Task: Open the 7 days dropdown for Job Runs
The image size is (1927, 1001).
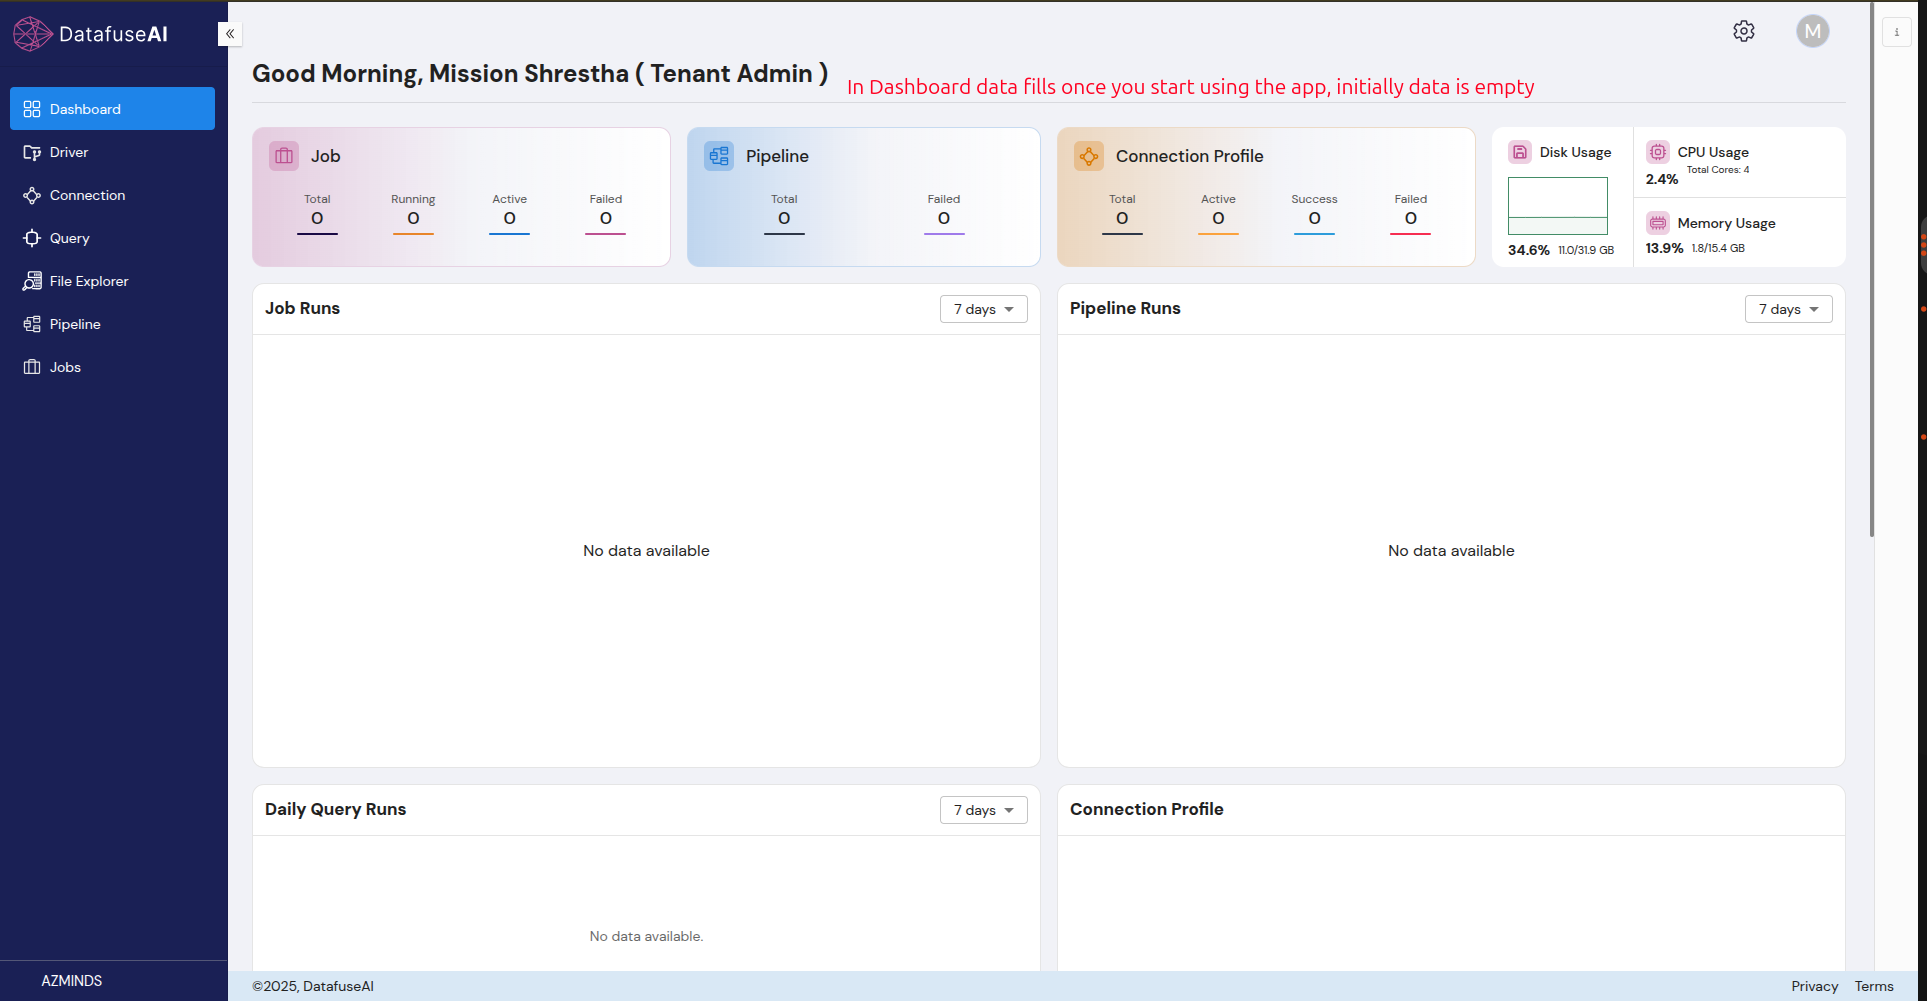Action: pyautogui.click(x=983, y=309)
